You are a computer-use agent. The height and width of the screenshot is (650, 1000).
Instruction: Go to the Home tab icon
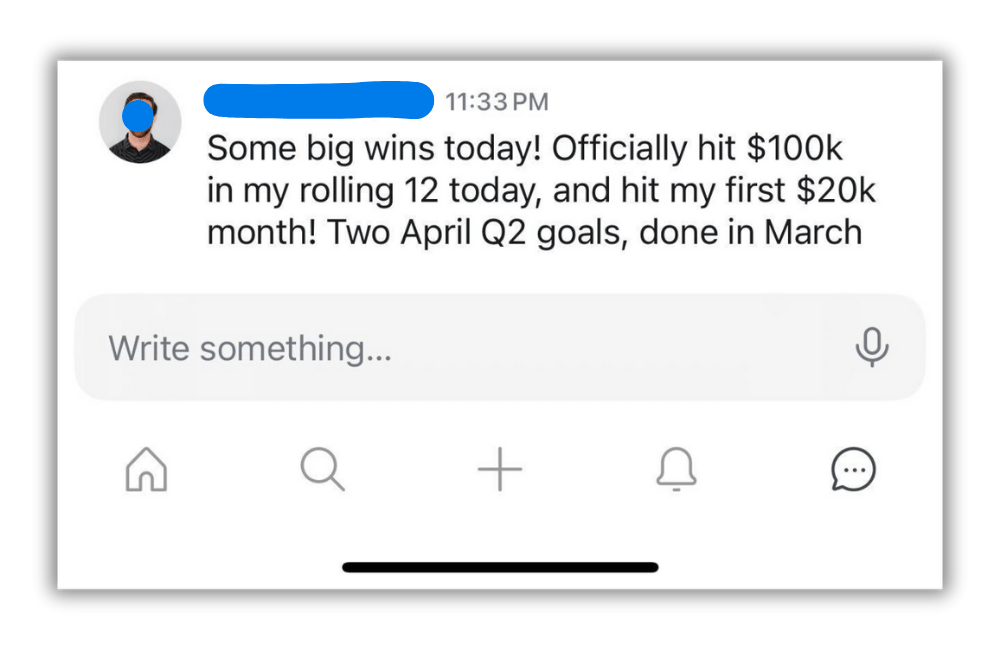click(x=146, y=469)
